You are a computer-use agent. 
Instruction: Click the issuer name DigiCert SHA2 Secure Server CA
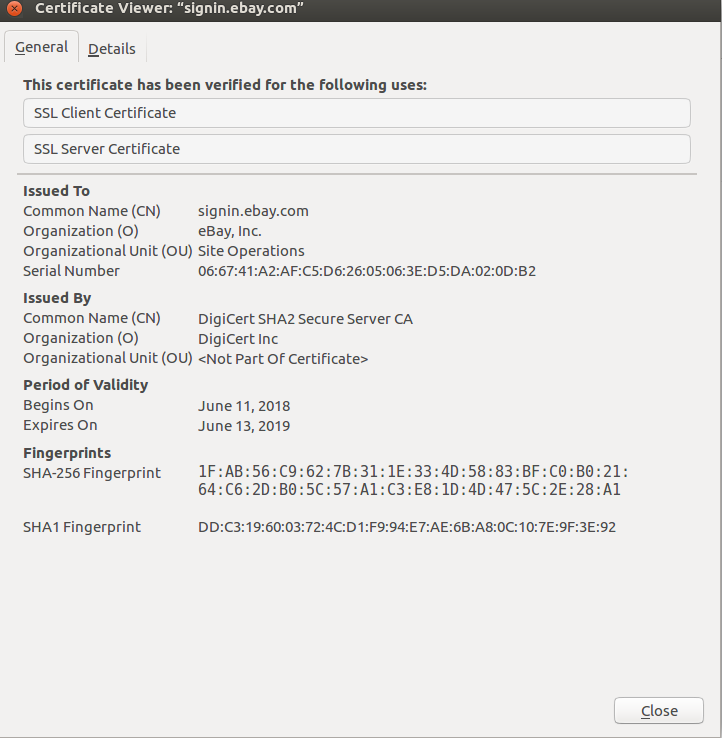click(x=305, y=319)
